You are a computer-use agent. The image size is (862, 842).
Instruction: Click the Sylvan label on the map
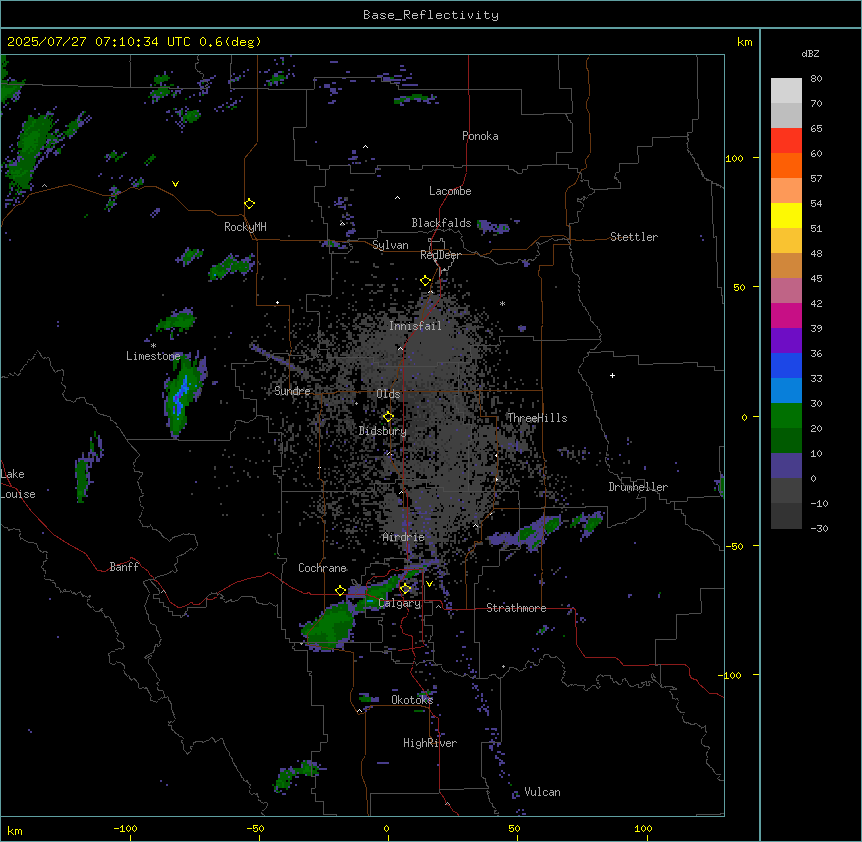390,245
